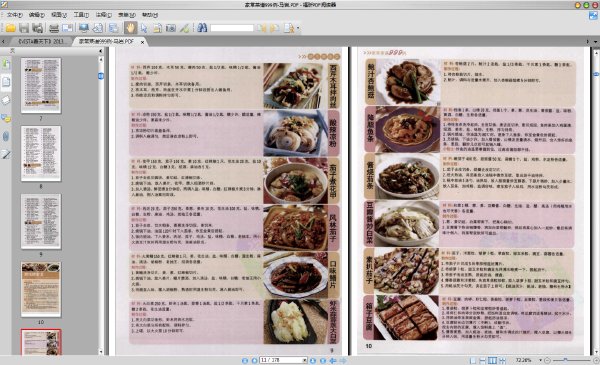Open the document tab list dropdown
The height and width of the screenshot is (365, 600).
(x=595, y=41)
